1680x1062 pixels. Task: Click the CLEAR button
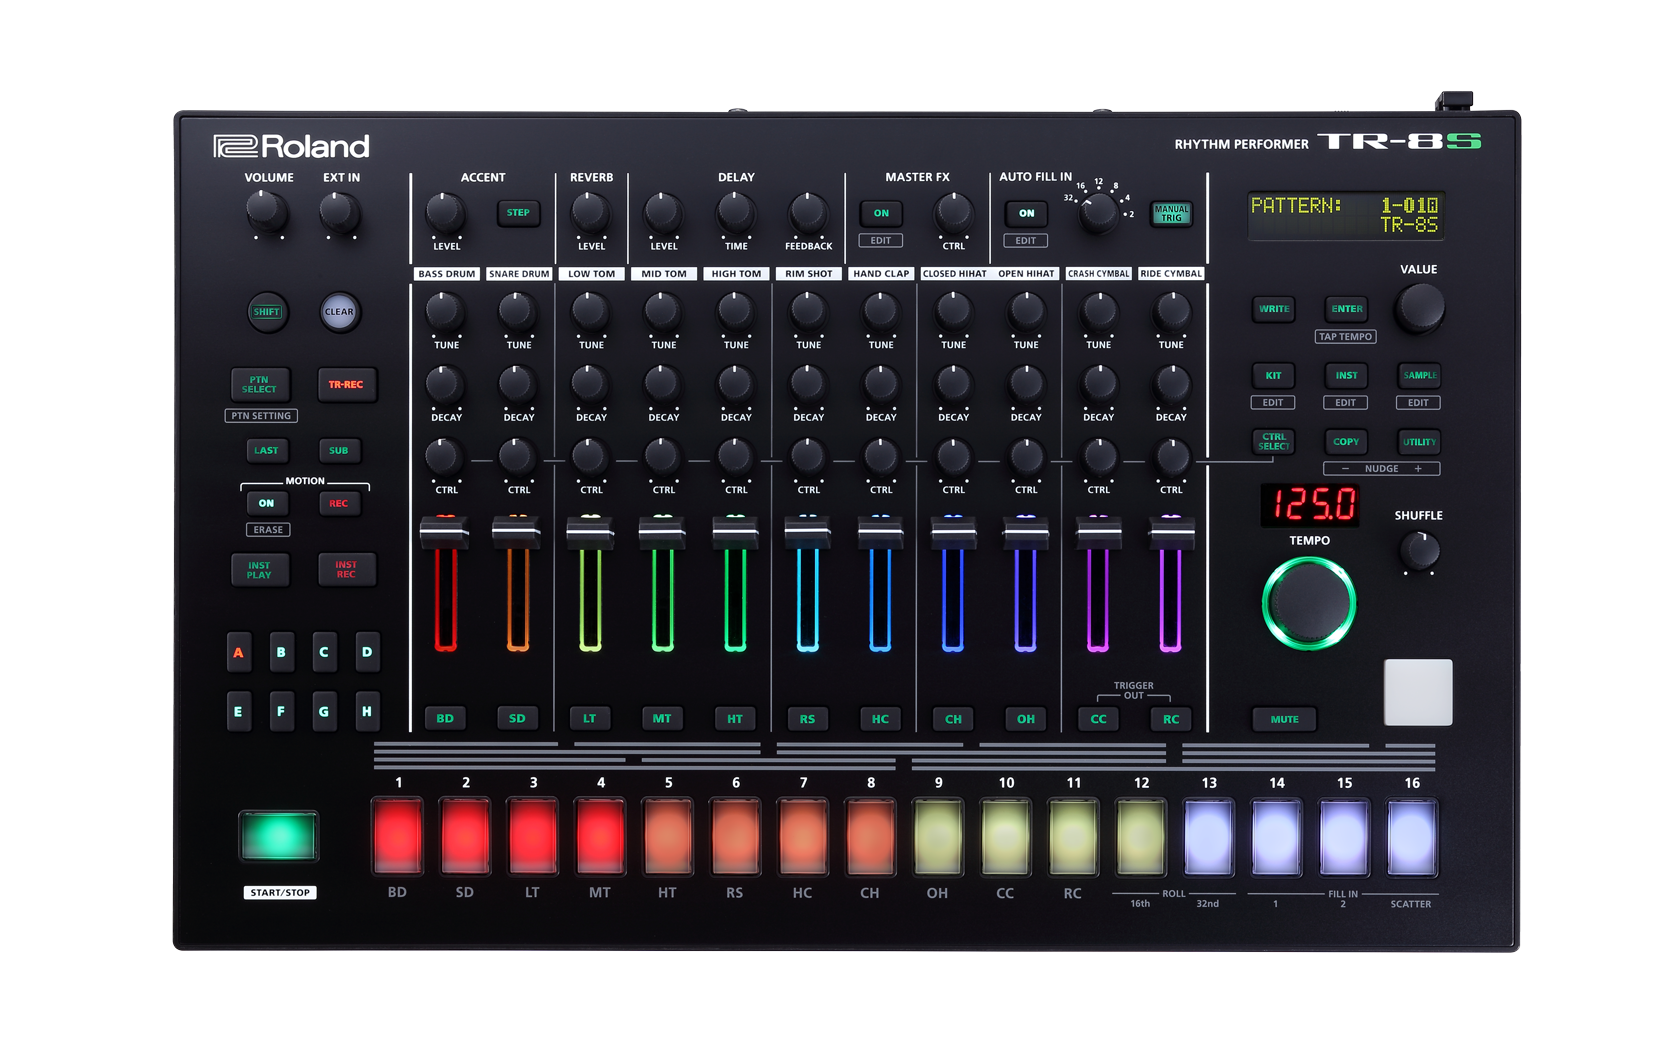point(339,312)
